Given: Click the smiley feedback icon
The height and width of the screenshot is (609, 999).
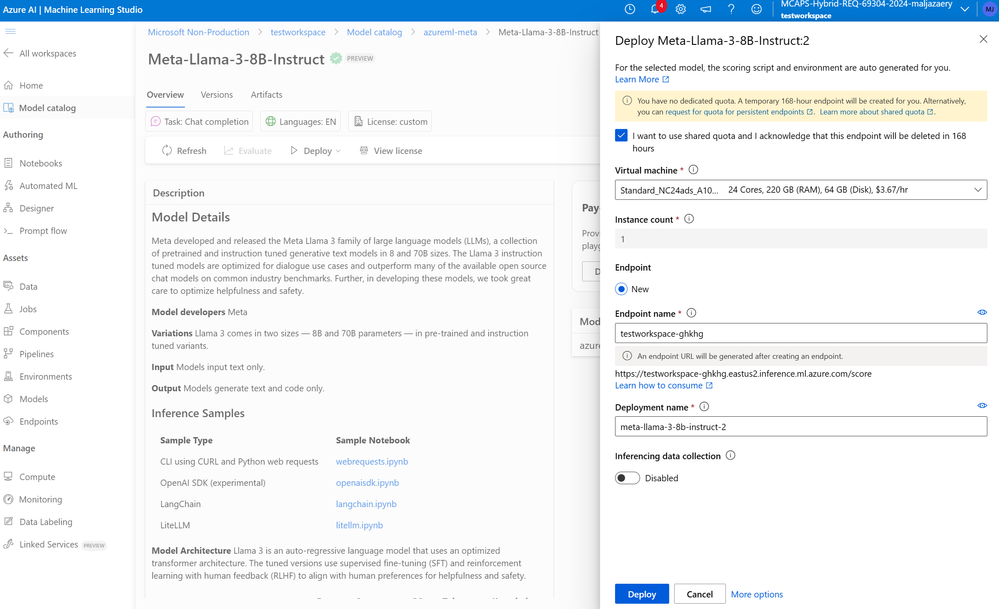Looking at the screenshot, I should 756,10.
